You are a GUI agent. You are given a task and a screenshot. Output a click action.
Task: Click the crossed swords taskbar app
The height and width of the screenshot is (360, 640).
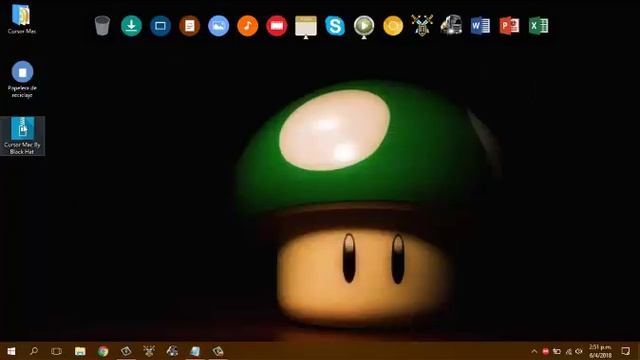coord(149,351)
